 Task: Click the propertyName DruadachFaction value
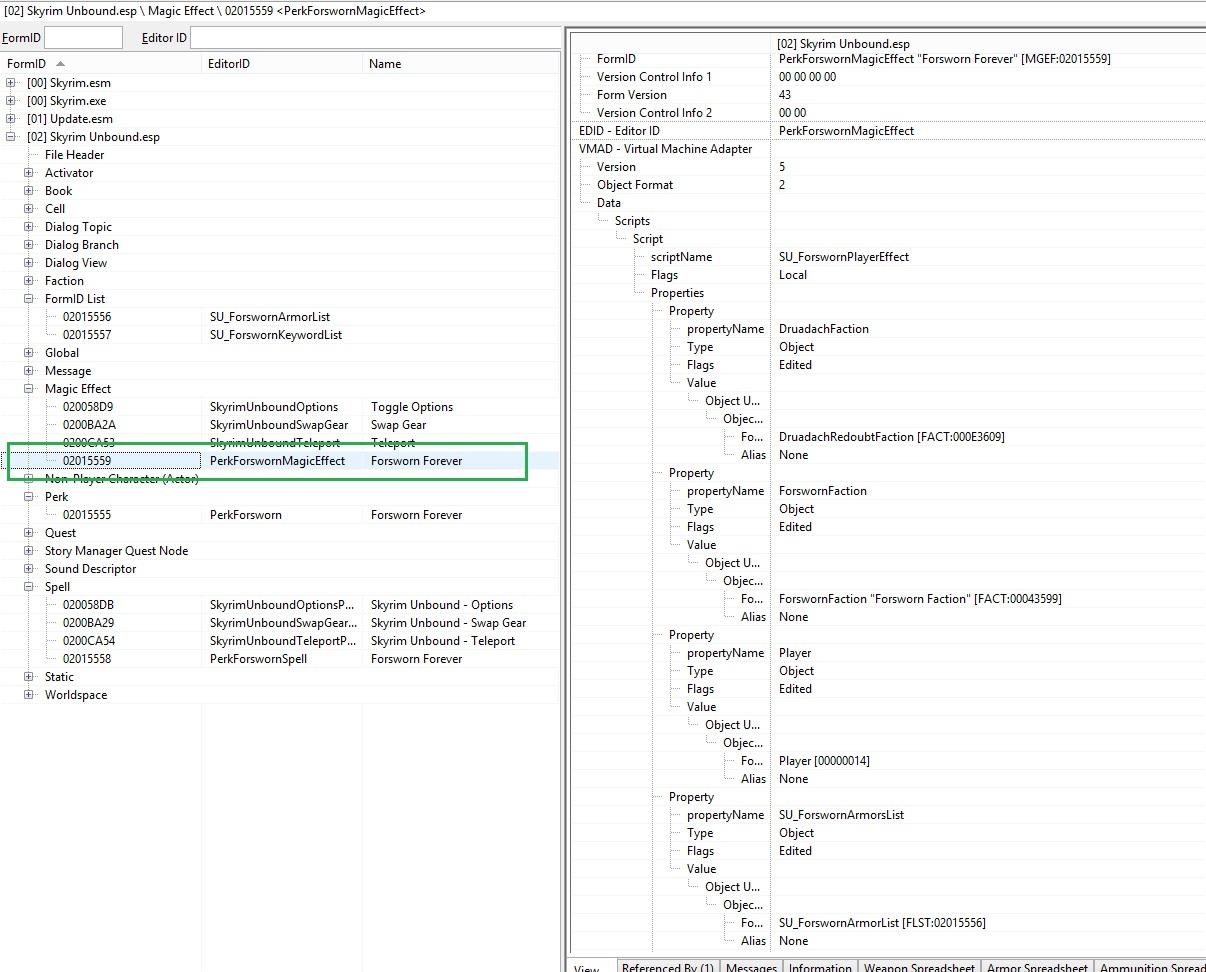click(824, 329)
